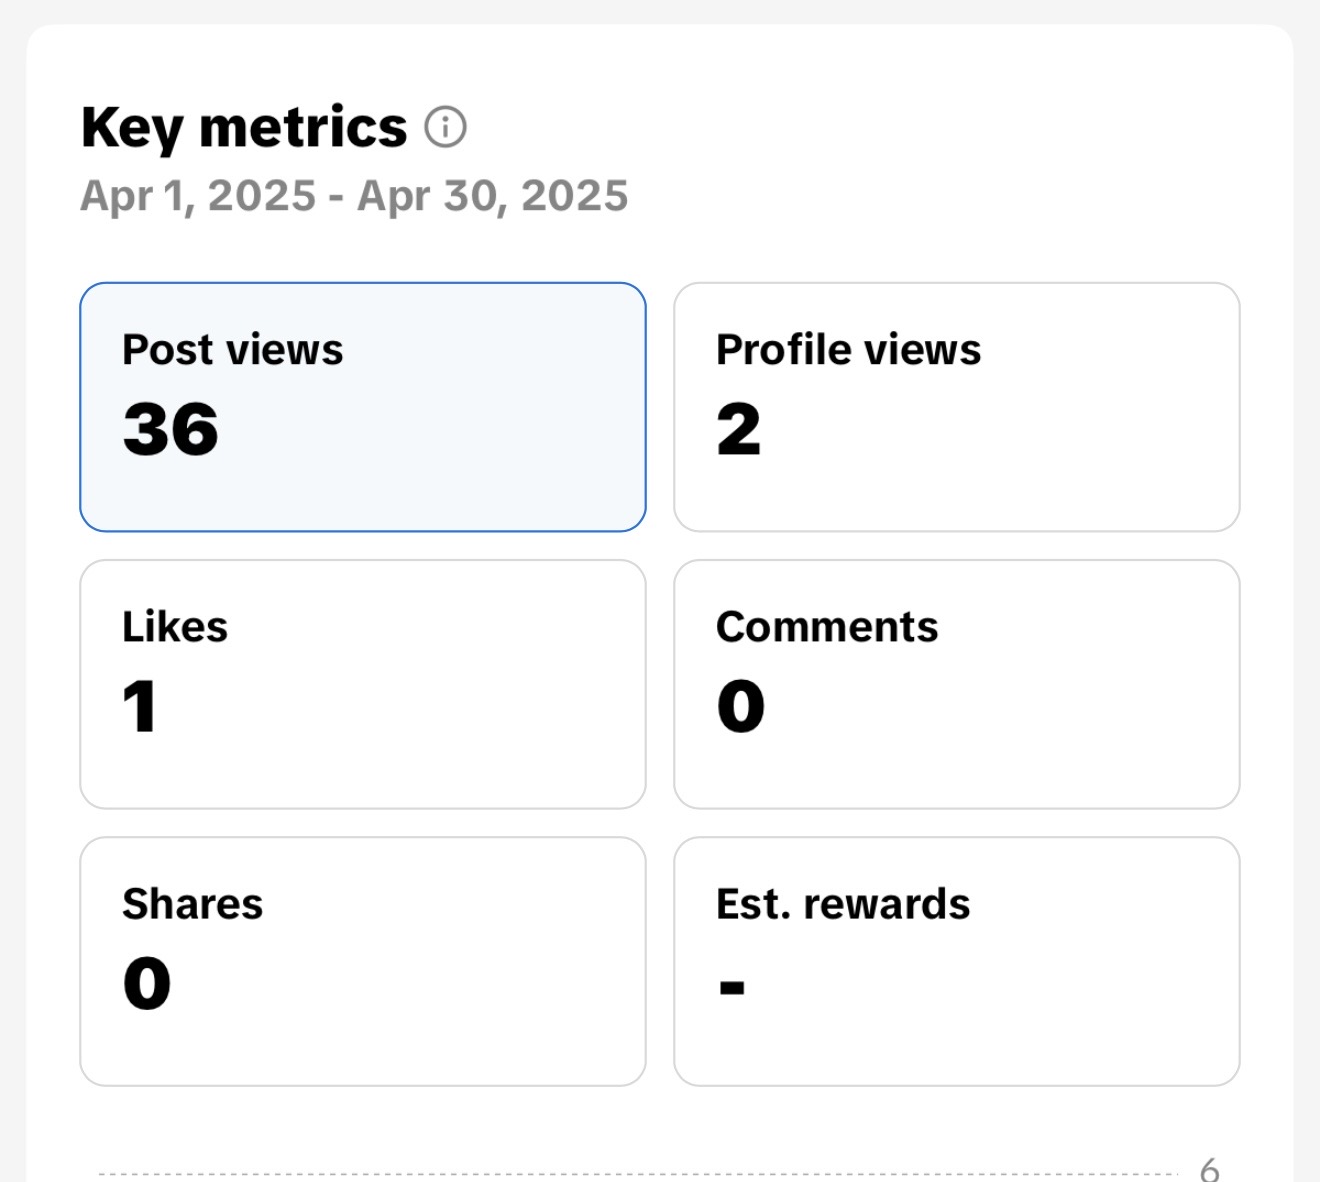1320x1182 pixels.
Task: Click the dash value under Est. rewards
Action: [x=732, y=988]
